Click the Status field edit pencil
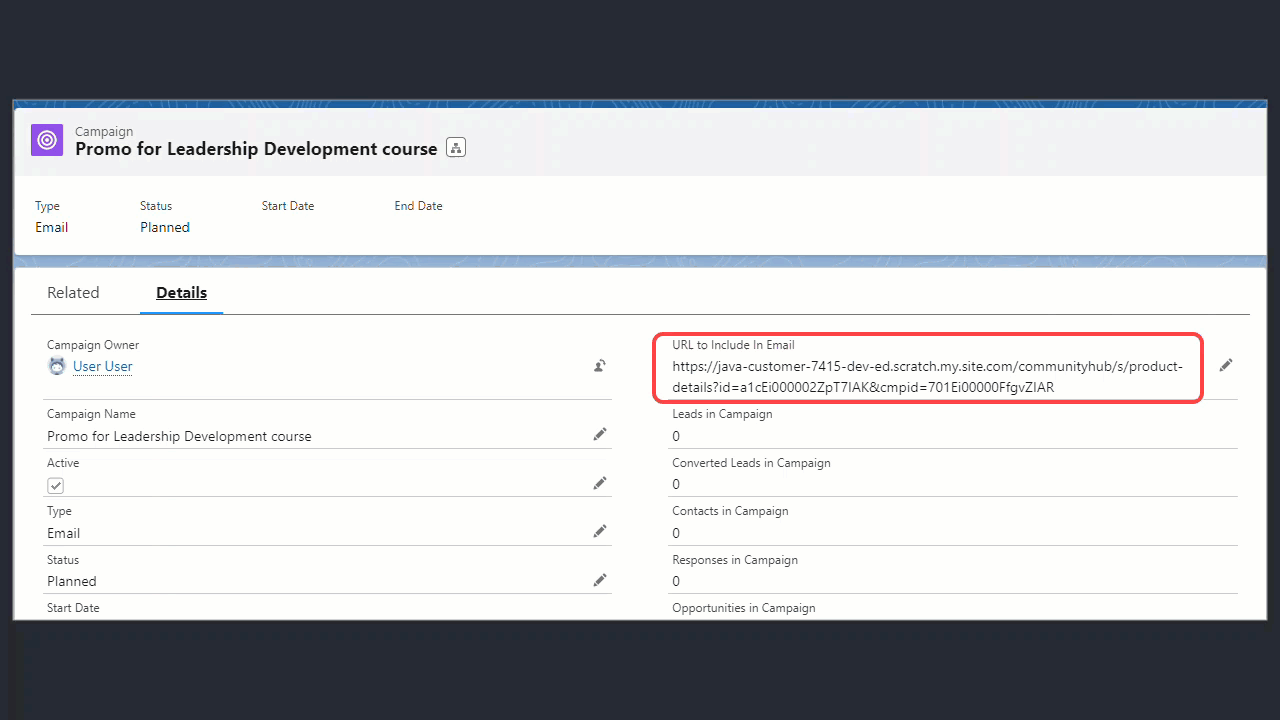 pos(599,580)
